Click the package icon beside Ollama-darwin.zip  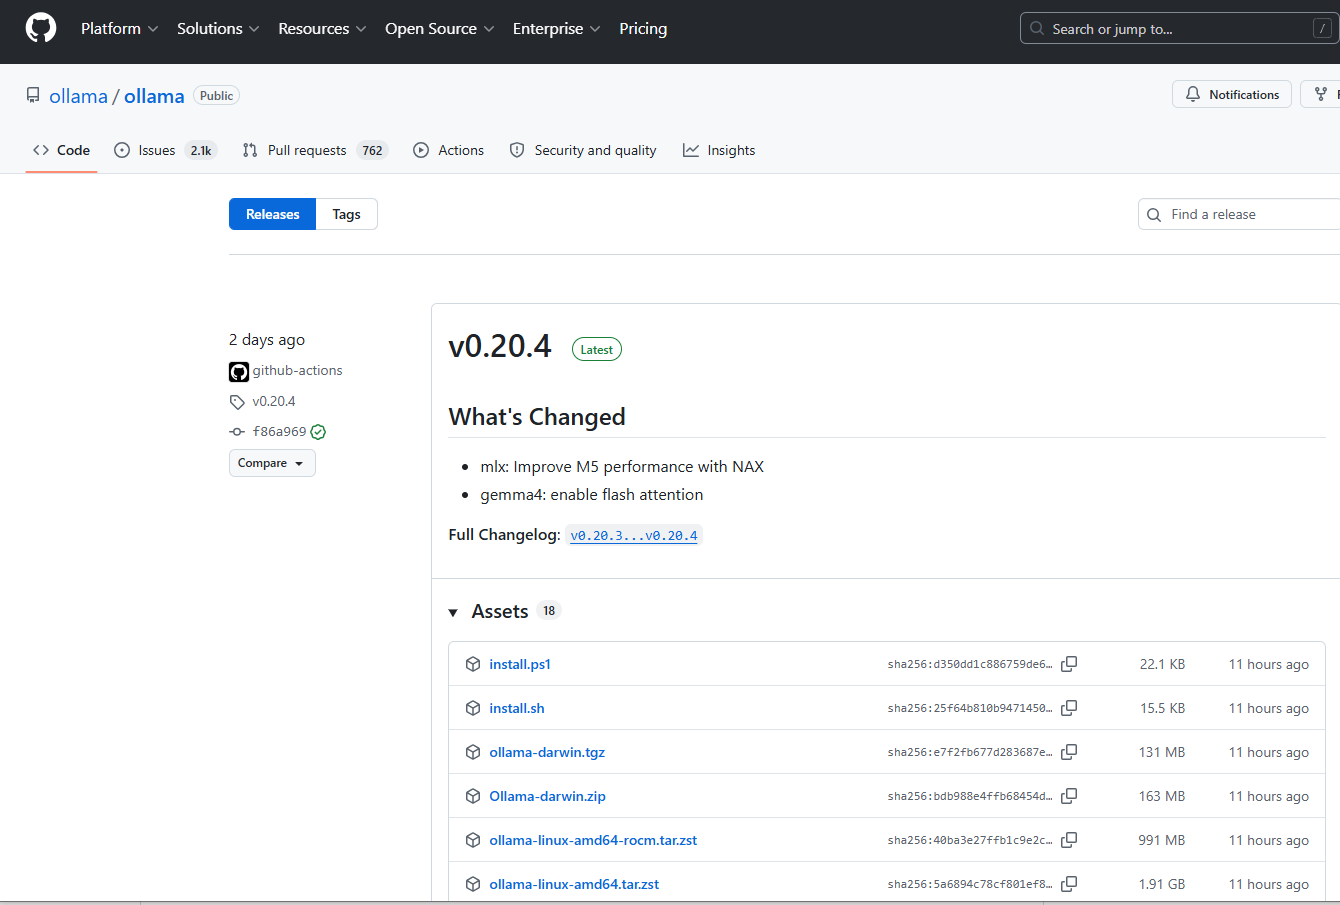[473, 796]
